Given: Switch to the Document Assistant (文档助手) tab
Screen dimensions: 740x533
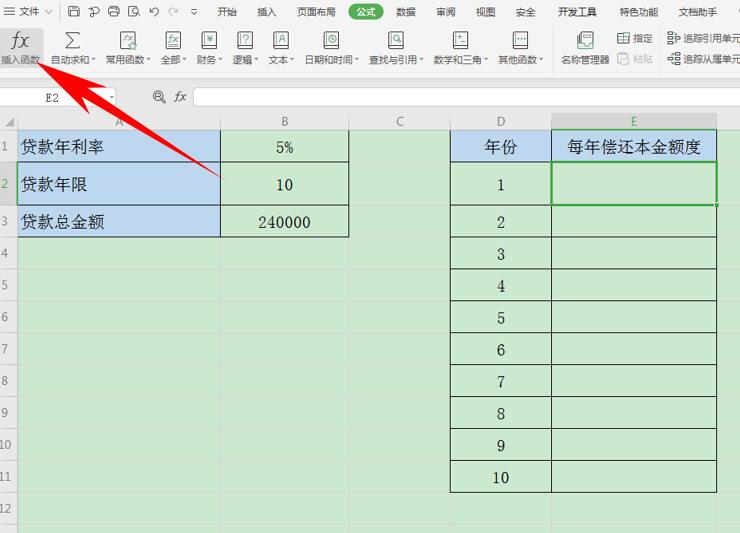Looking at the screenshot, I should click(698, 12).
